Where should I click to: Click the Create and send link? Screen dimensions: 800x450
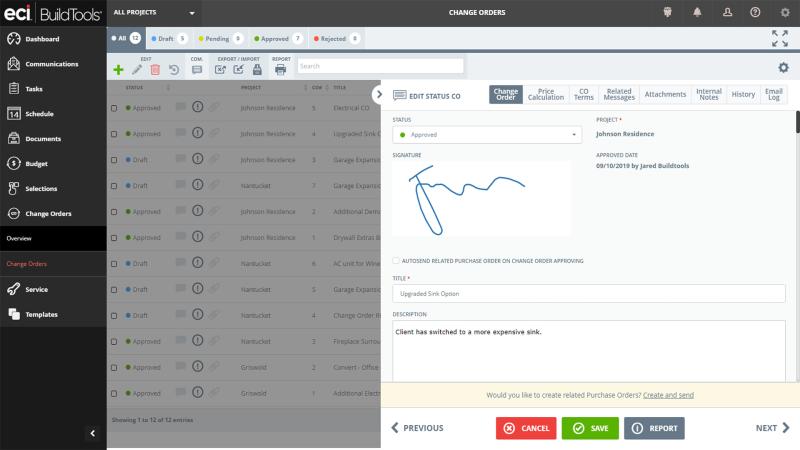[x=668, y=395]
